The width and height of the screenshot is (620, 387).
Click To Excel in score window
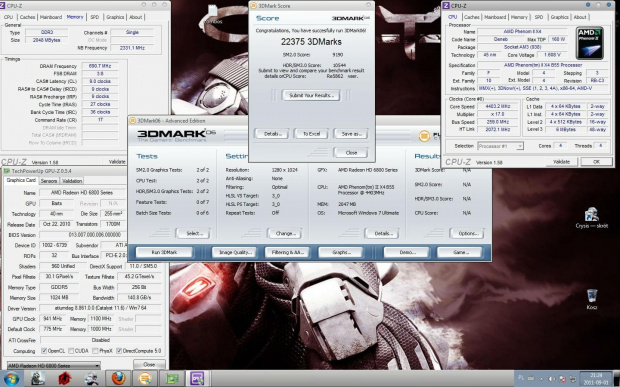(311, 134)
